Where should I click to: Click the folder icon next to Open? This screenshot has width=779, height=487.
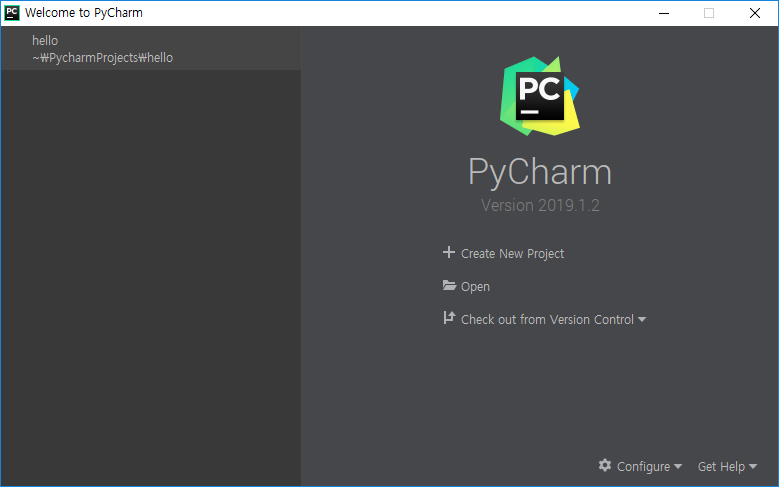[x=449, y=286]
